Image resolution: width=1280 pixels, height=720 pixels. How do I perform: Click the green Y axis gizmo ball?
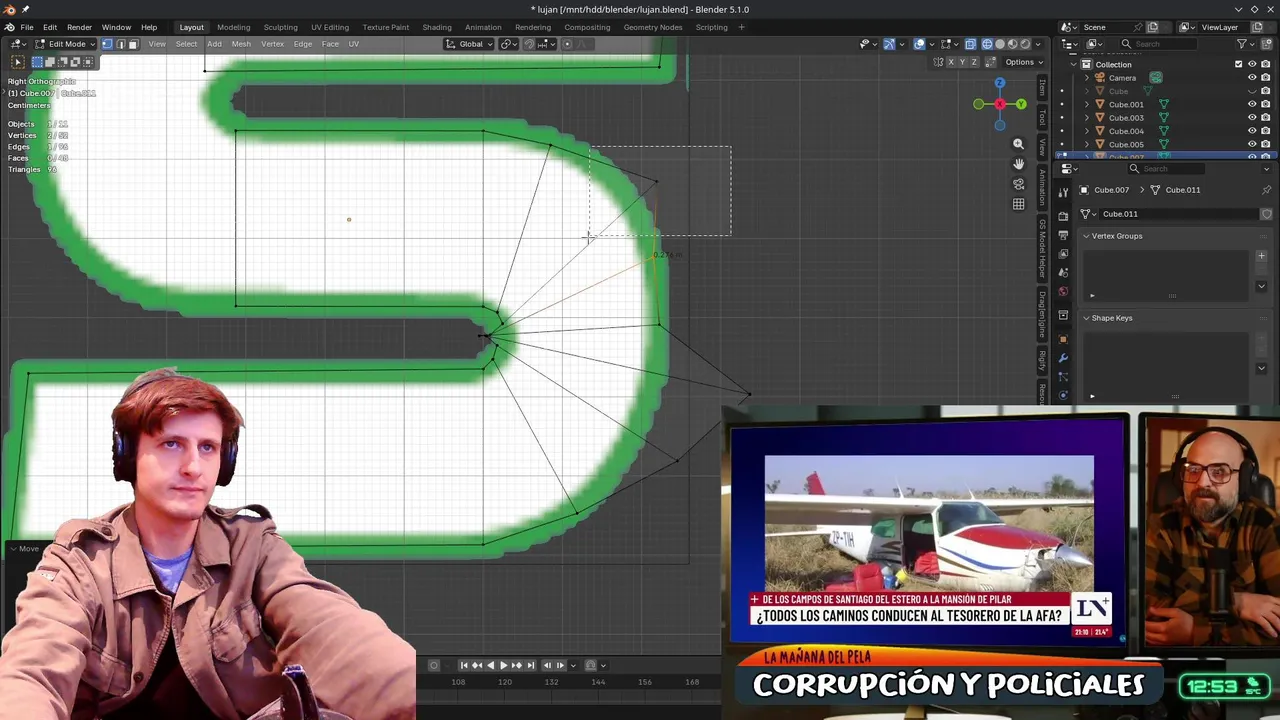click(1021, 104)
